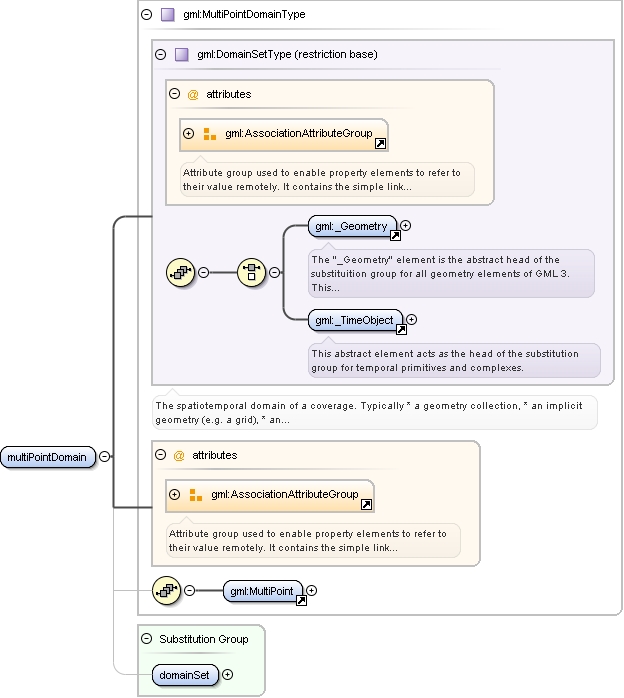Screen dimensions: 624x698
Task: Expand the gml:_TimeObject element
Action: (x=412, y=320)
